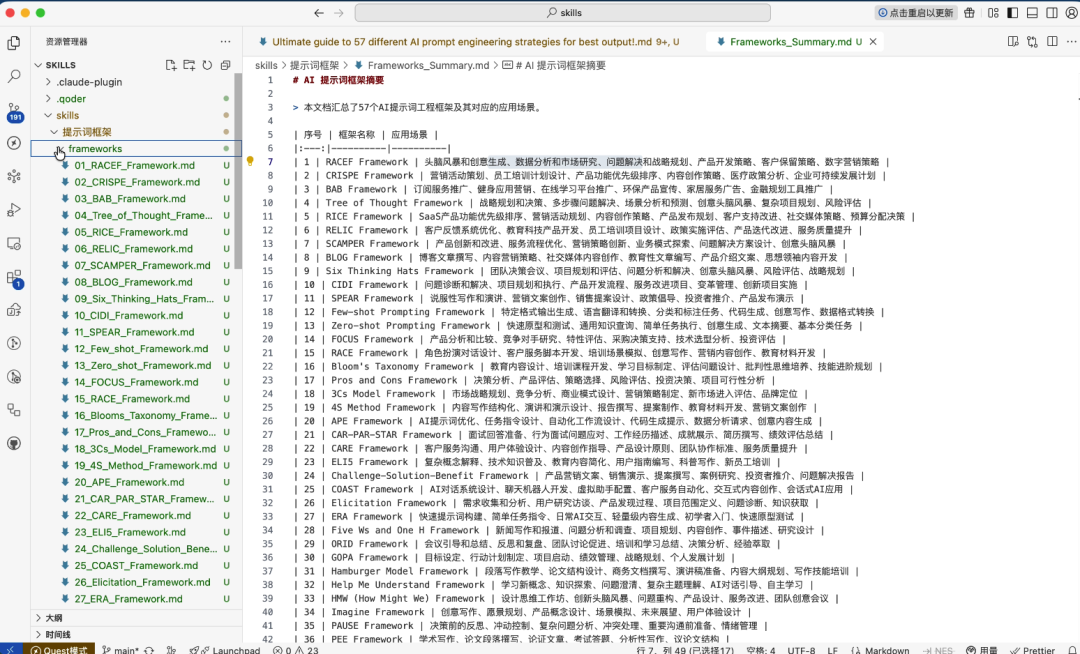Click the New File icon in SKILLS header
This screenshot has width=1080, height=654.
[x=171, y=65]
